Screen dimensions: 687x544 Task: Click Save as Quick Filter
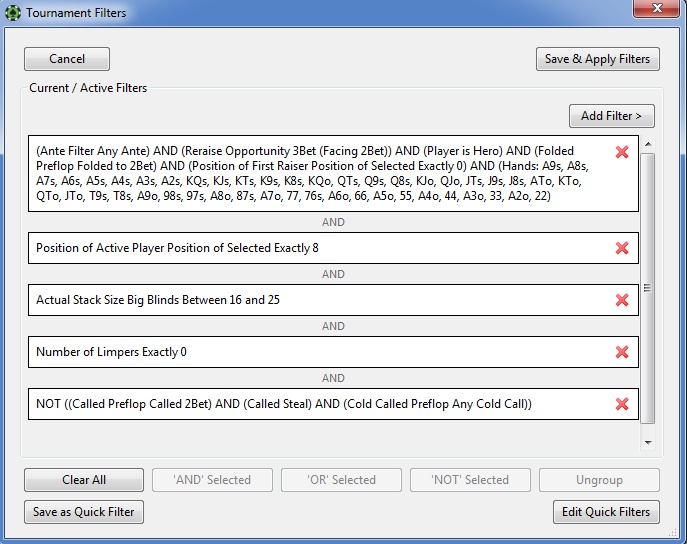click(84, 512)
